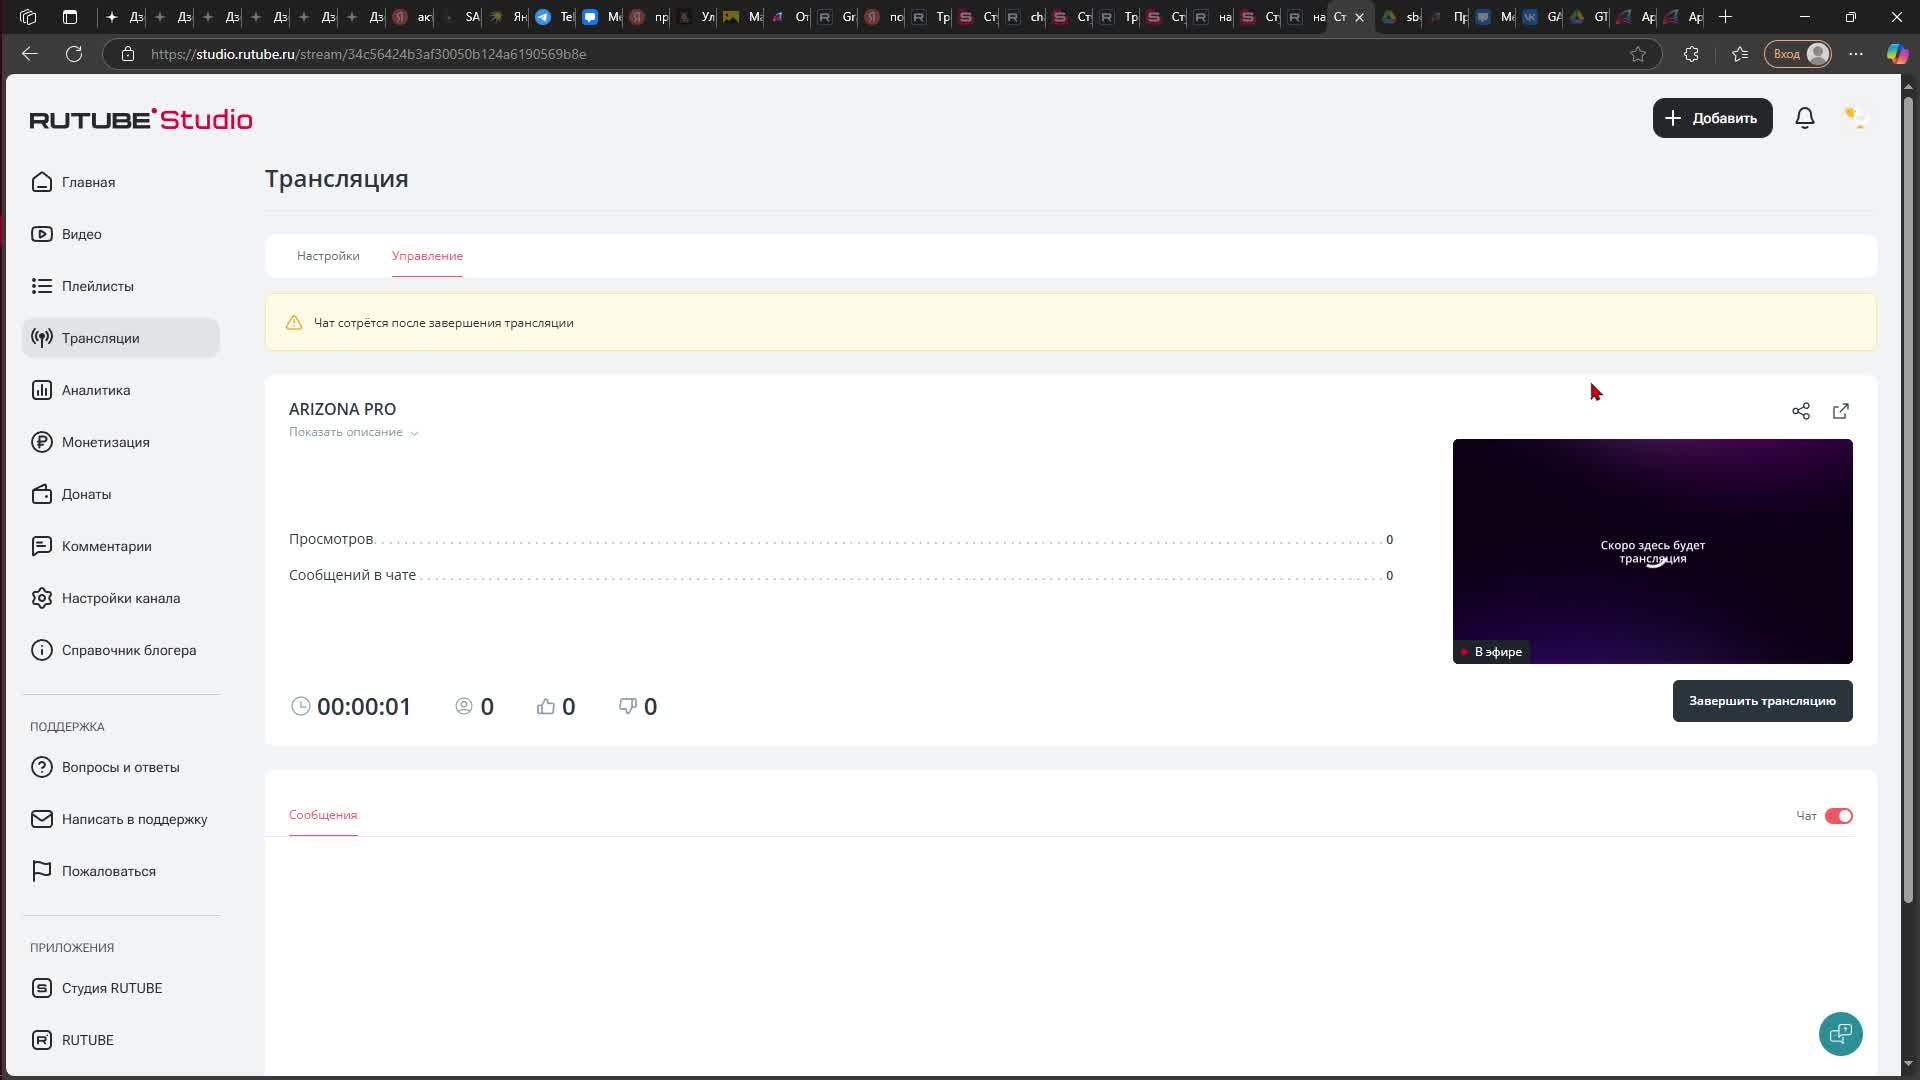Open Донаты from the sidebar

tap(86, 494)
